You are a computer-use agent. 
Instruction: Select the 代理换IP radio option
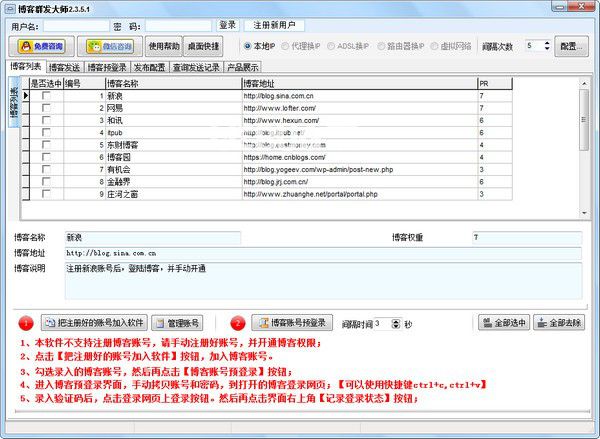[301, 46]
